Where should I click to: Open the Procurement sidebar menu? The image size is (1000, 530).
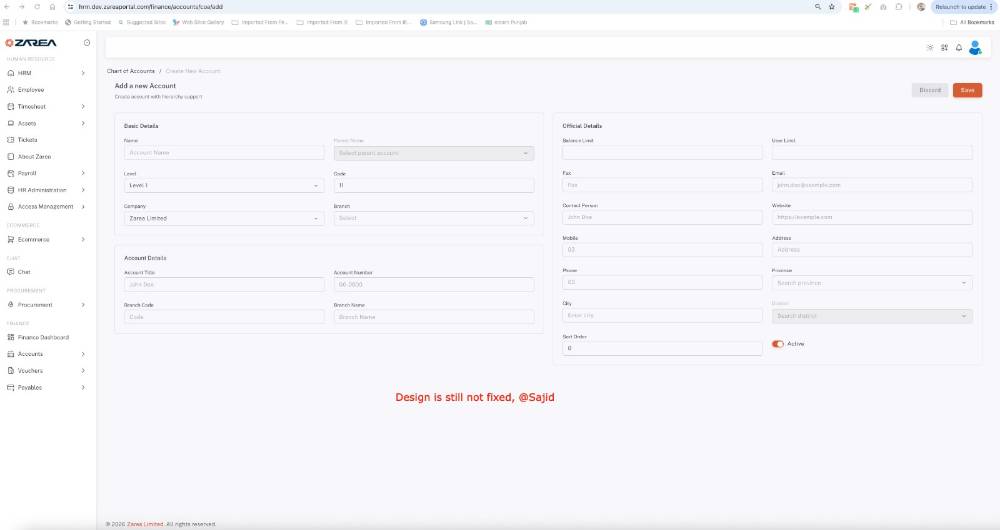point(47,305)
